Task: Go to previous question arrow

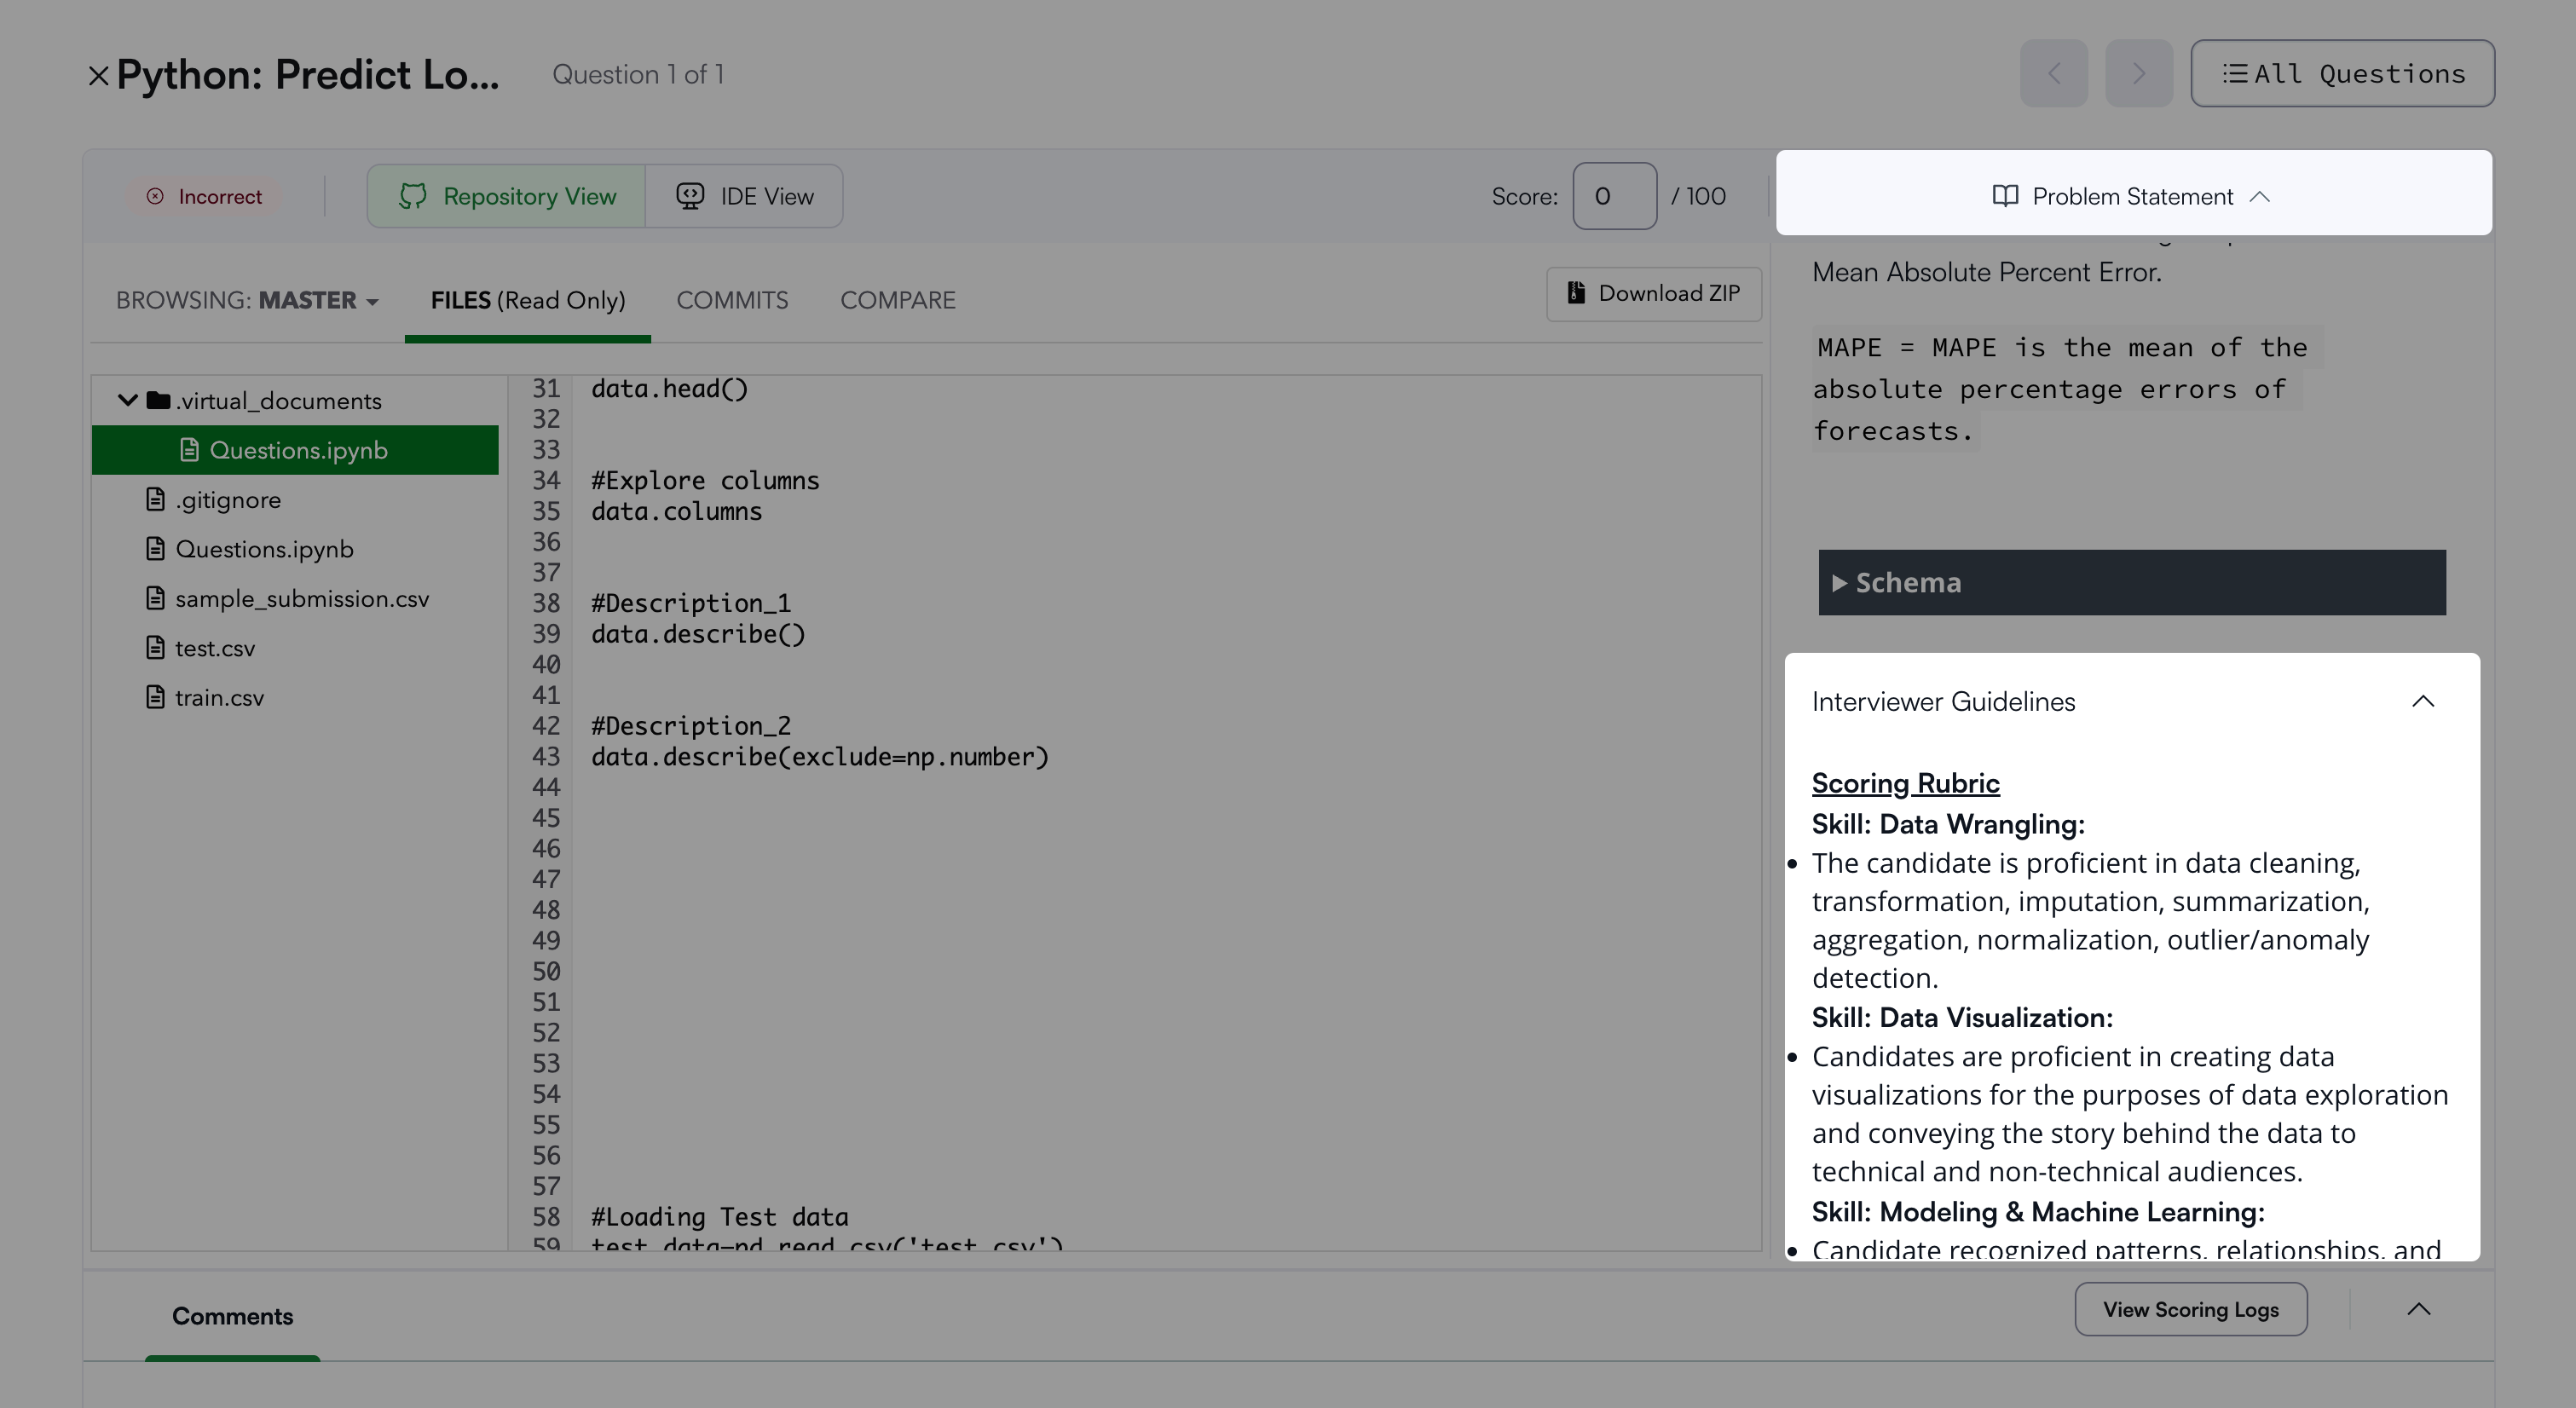Action: (x=2053, y=74)
